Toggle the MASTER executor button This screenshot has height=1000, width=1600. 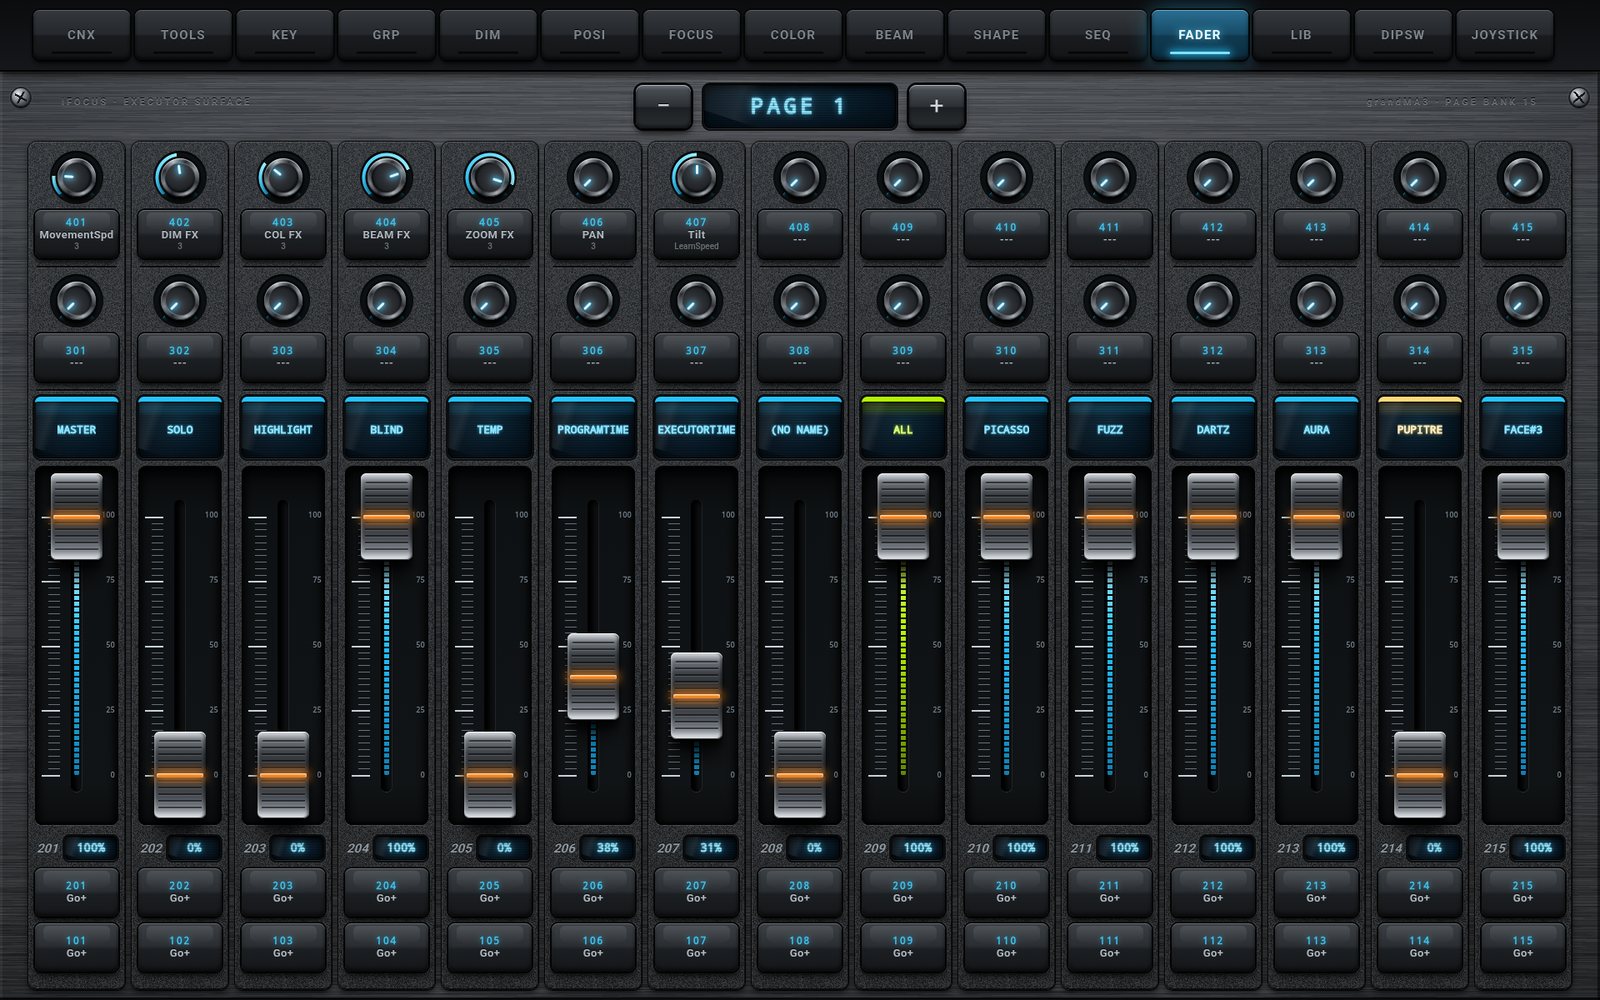tap(76, 428)
